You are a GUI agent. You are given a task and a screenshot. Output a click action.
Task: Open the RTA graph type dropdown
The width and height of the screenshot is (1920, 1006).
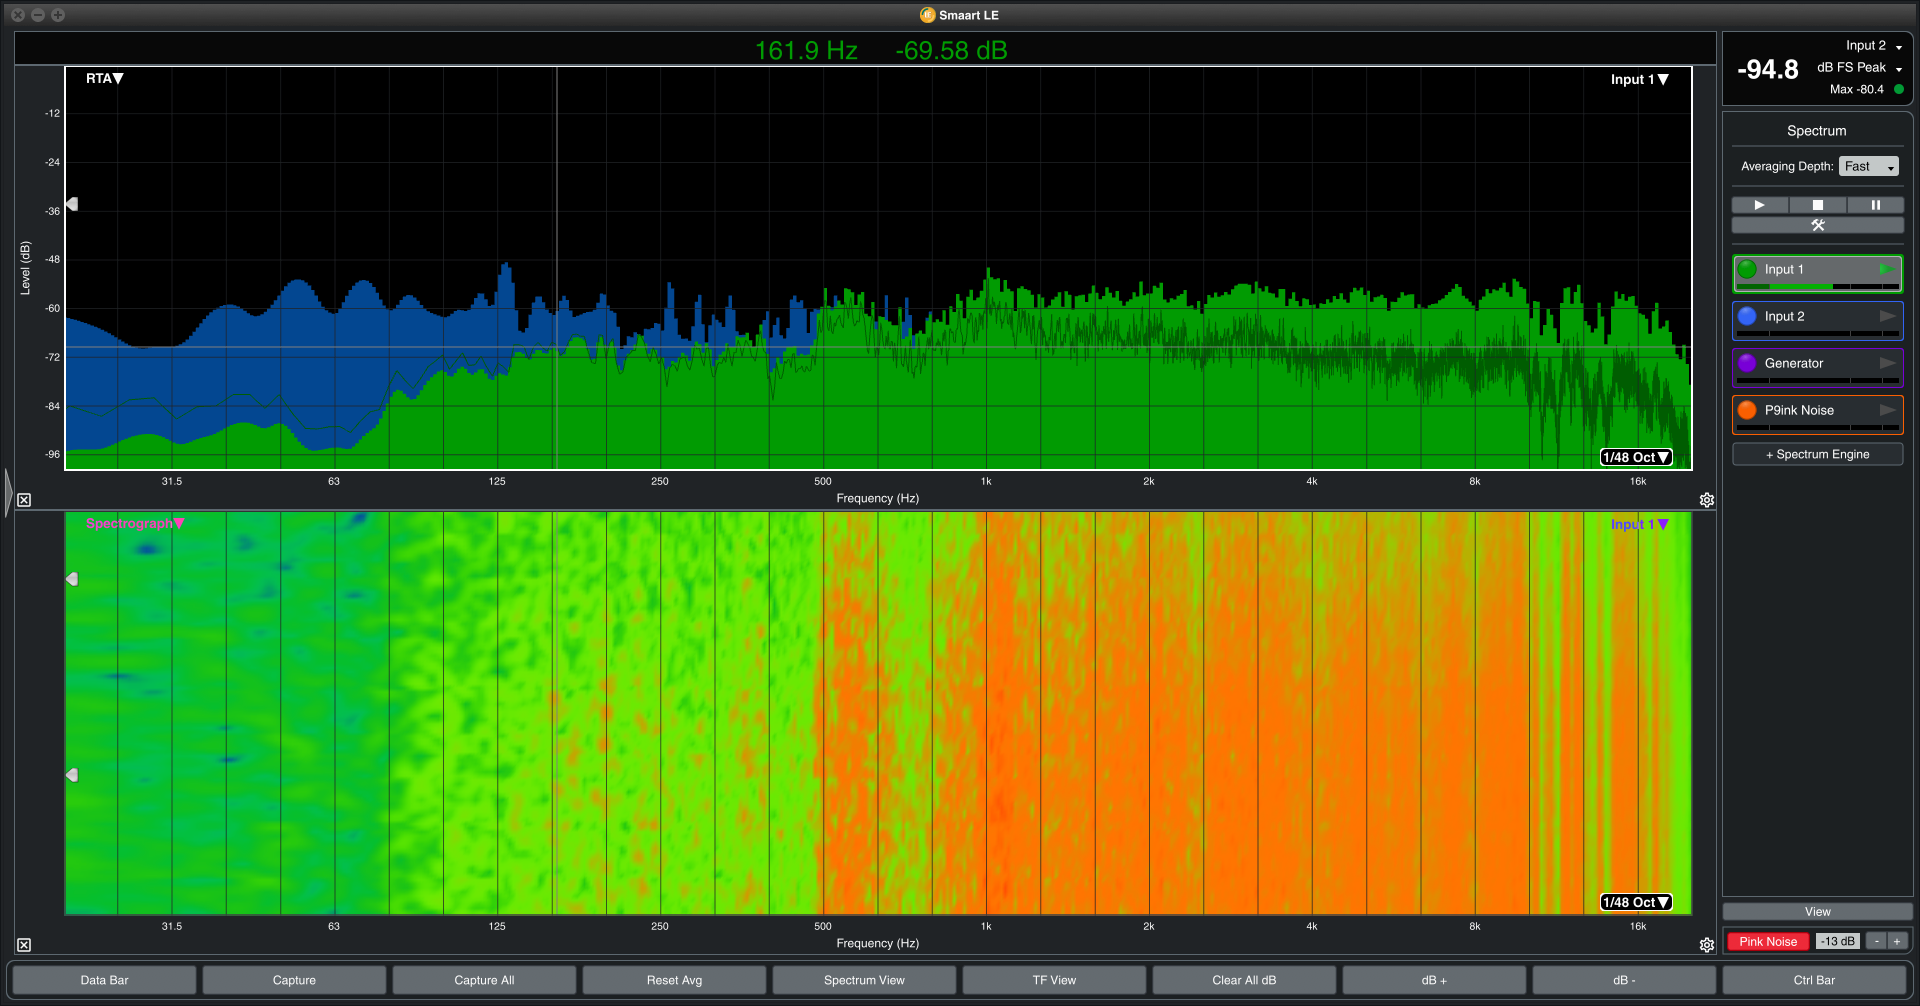pos(104,79)
